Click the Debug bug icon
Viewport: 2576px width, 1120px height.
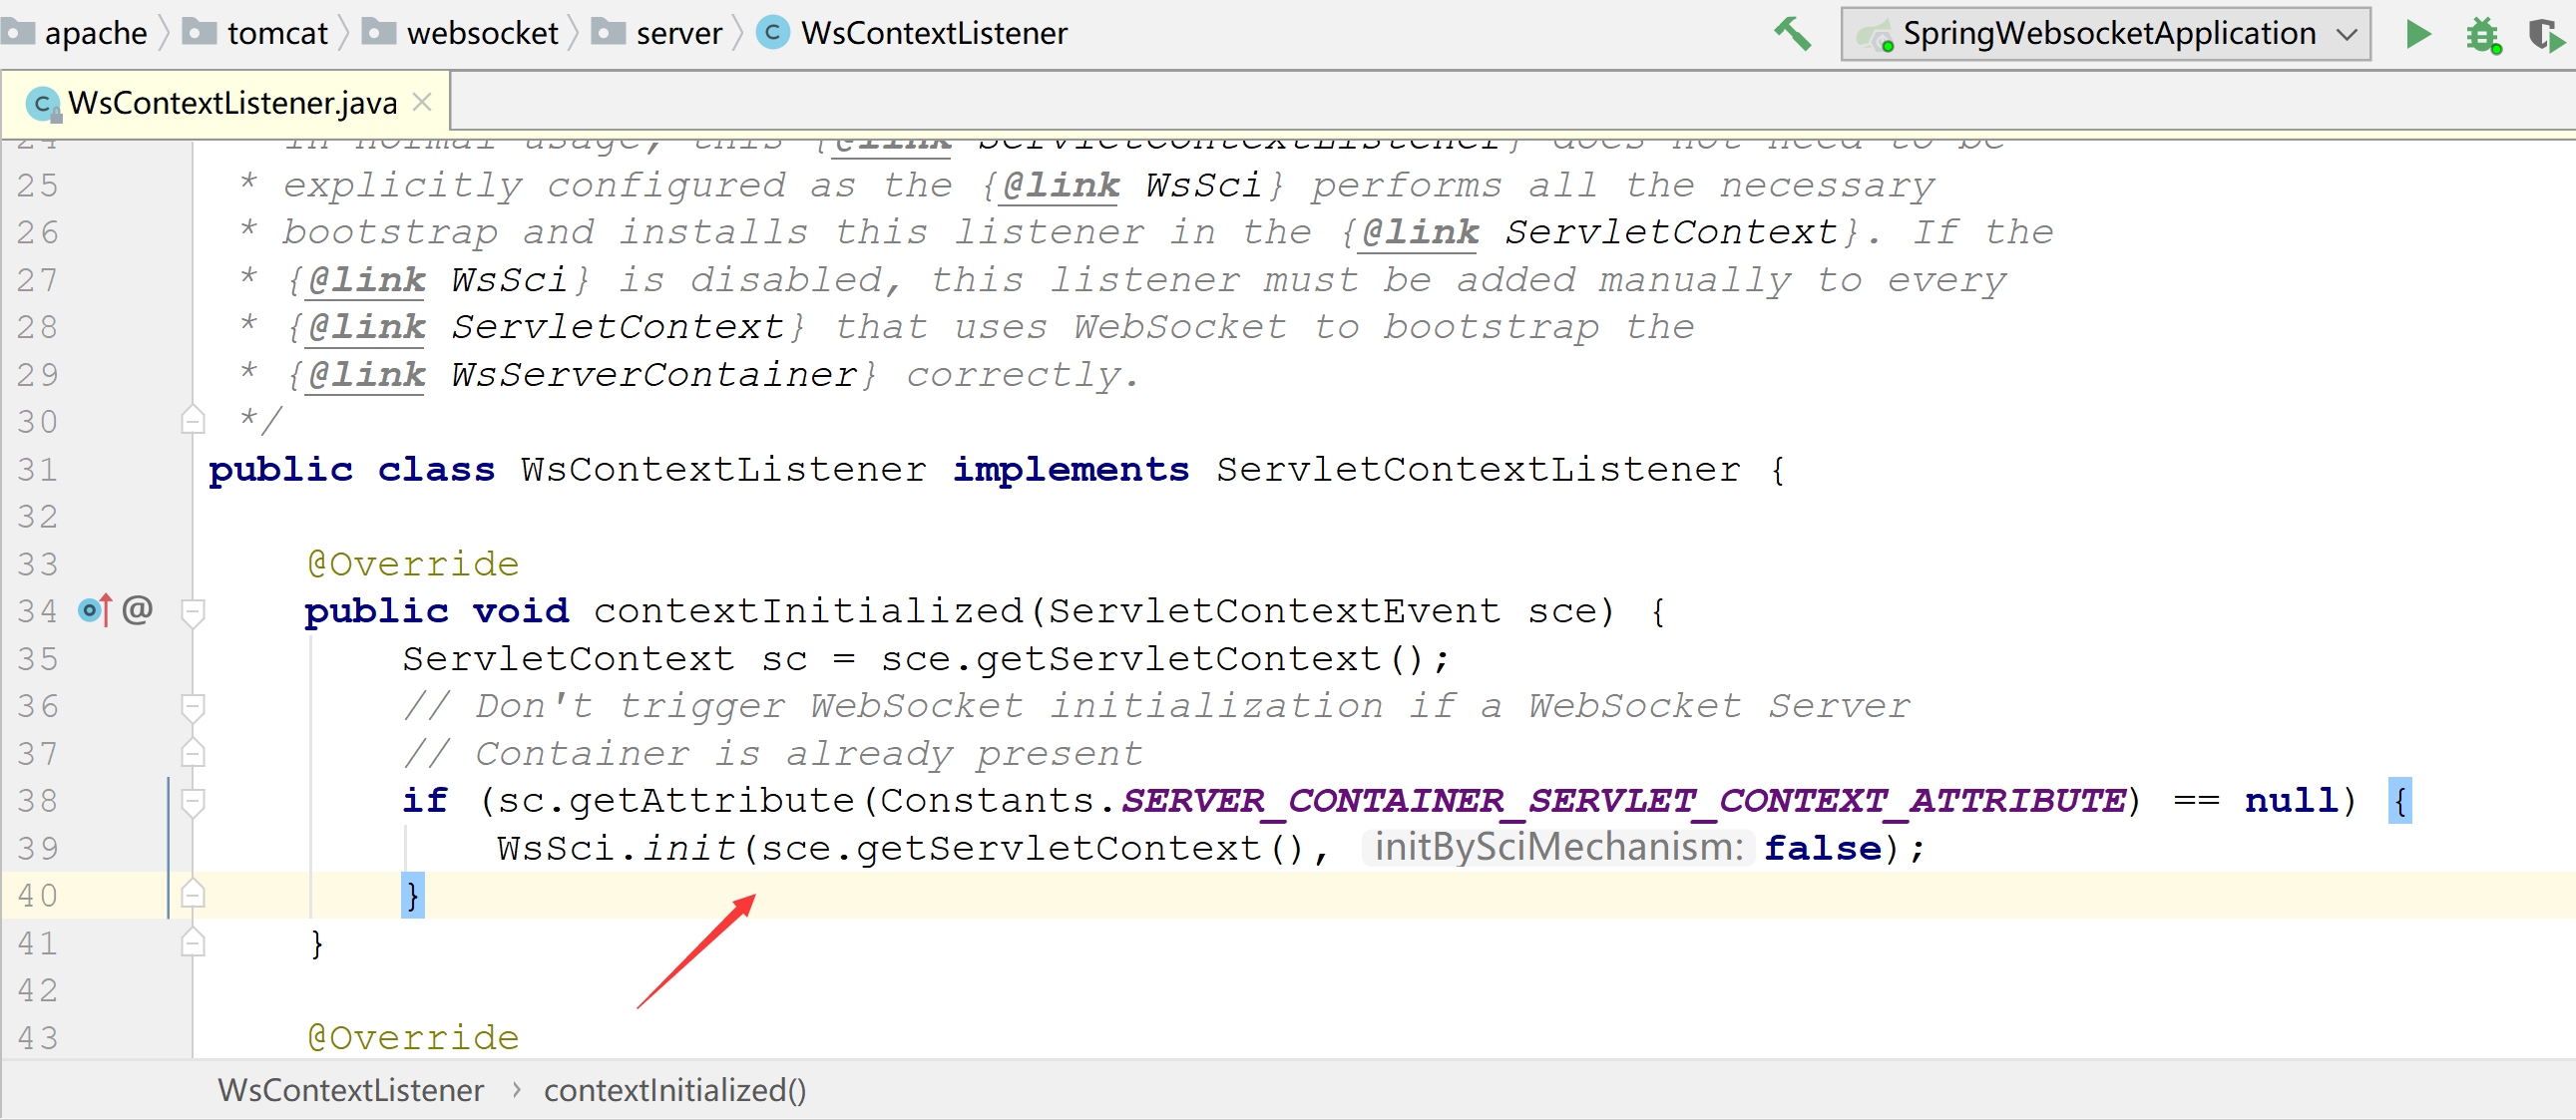click(2483, 35)
